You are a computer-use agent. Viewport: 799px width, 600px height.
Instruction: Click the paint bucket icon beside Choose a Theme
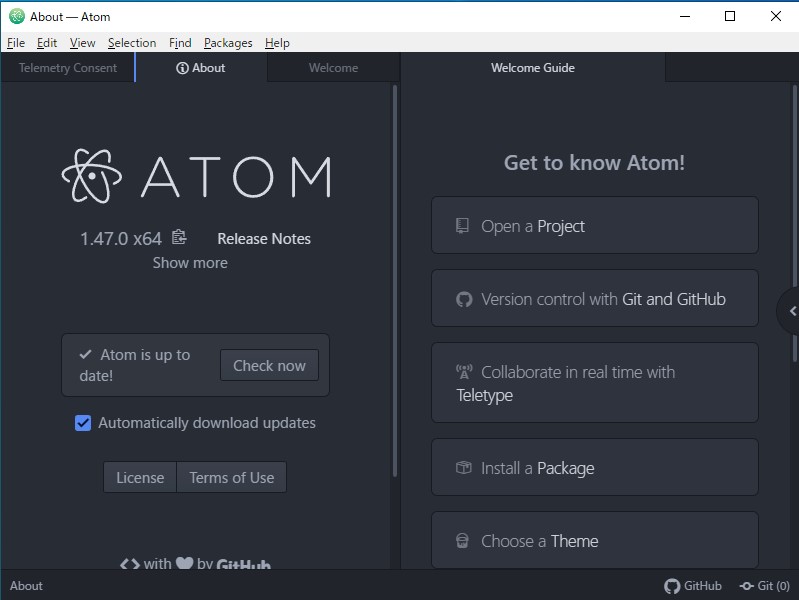coord(462,540)
